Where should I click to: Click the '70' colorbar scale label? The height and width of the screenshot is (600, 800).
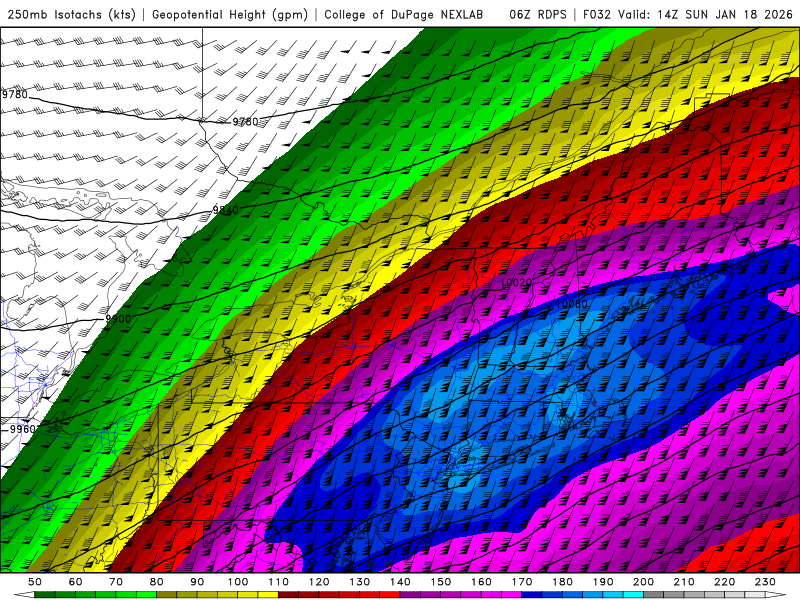116,582
